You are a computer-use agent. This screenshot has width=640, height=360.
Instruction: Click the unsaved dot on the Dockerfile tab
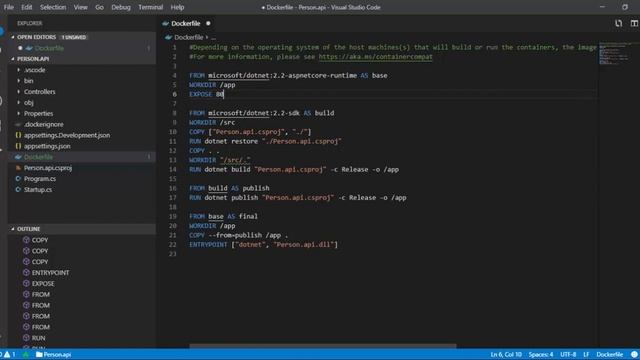pos(208,23)
